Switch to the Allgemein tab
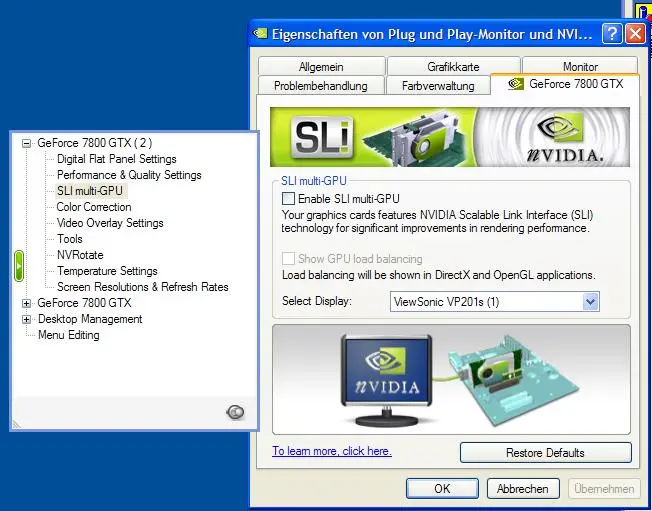Screen dimensions: 652x511 coord(321,67)
